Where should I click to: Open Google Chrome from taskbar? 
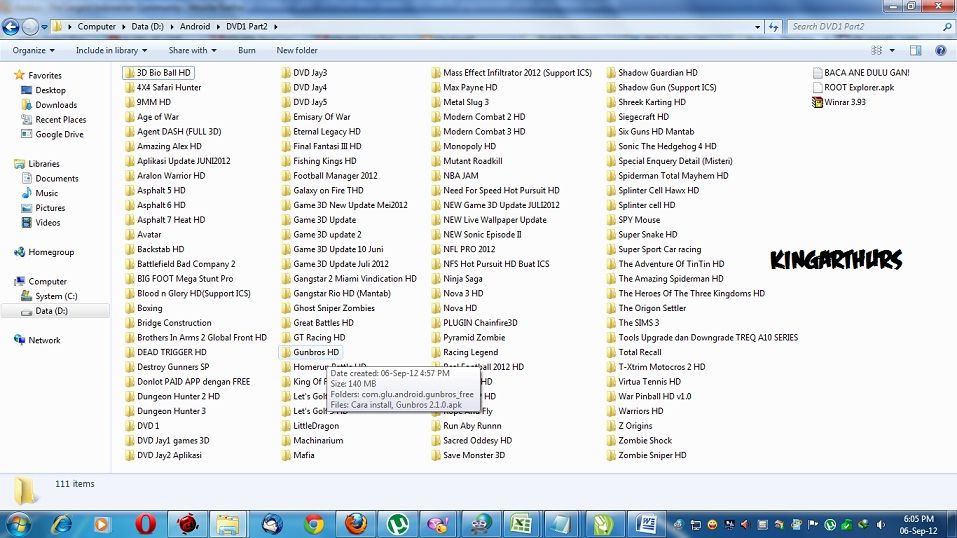pyautogui.click(x=314, y=525)
